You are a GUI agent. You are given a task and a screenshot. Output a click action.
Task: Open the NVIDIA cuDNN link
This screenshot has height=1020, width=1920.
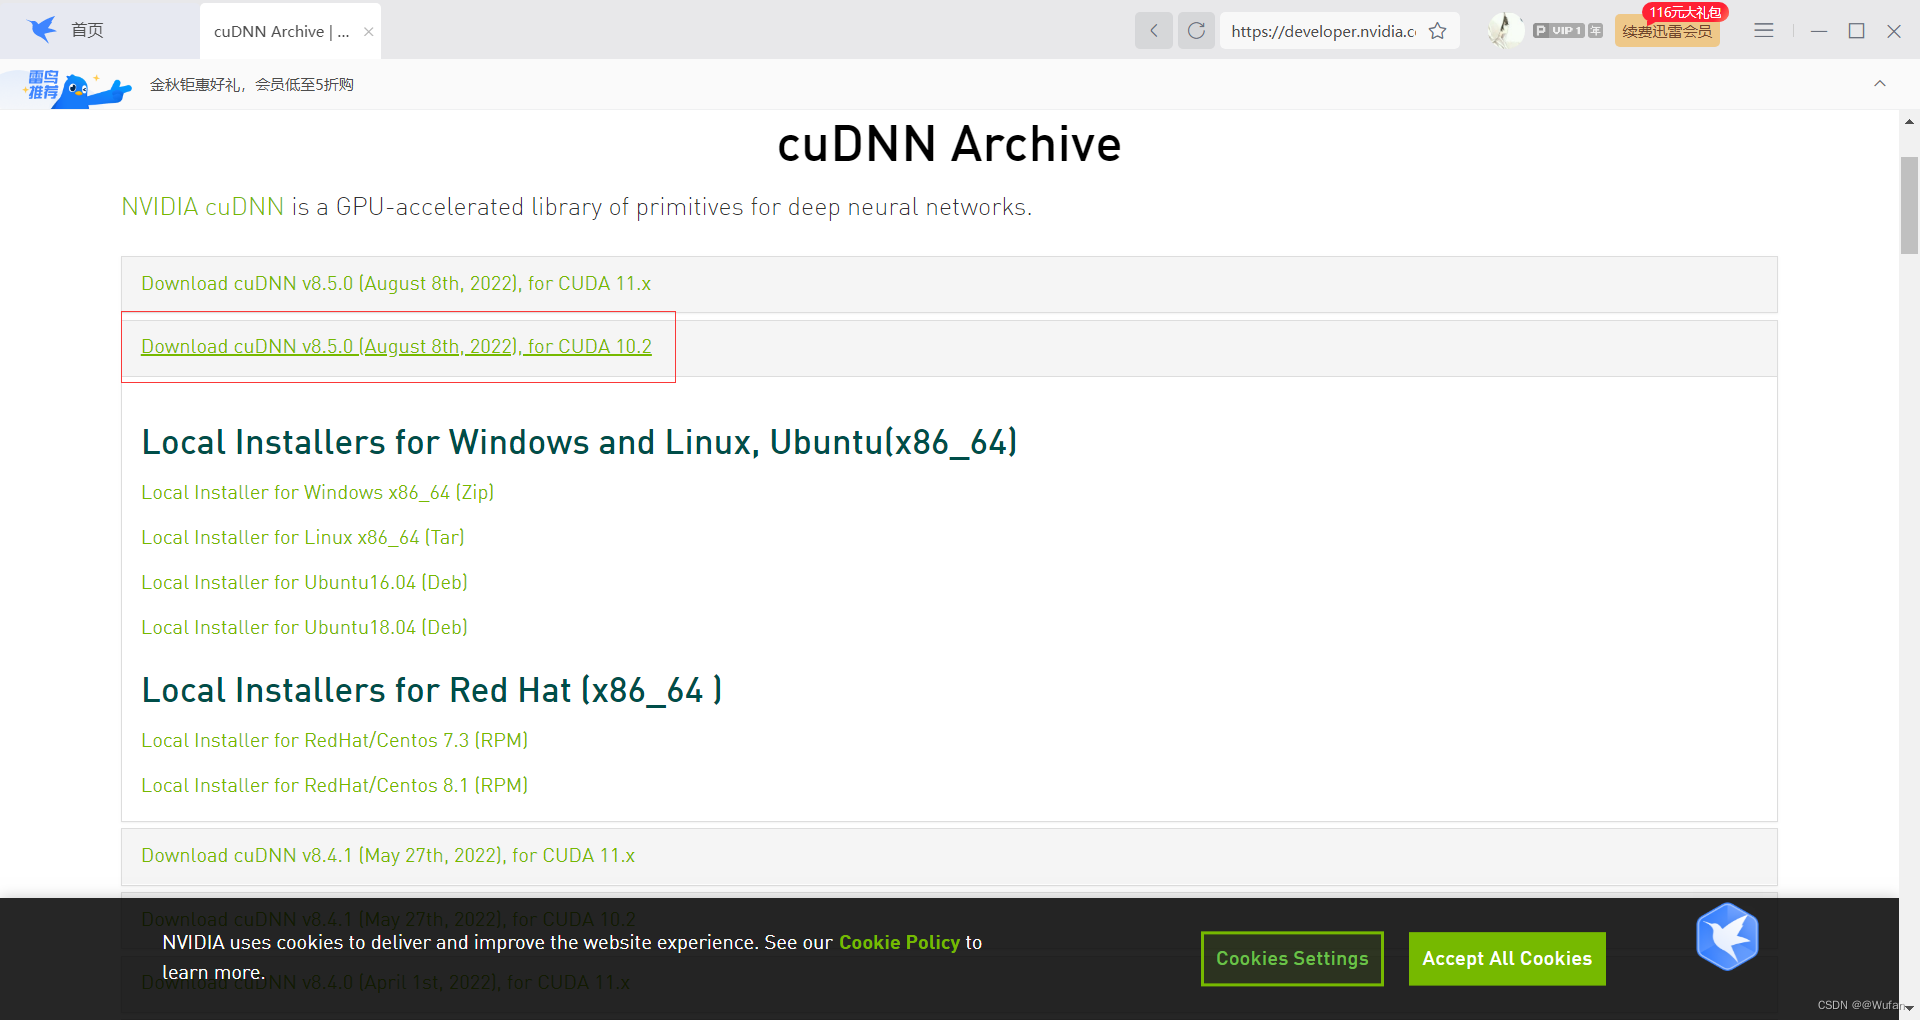[x=203, y=207]
